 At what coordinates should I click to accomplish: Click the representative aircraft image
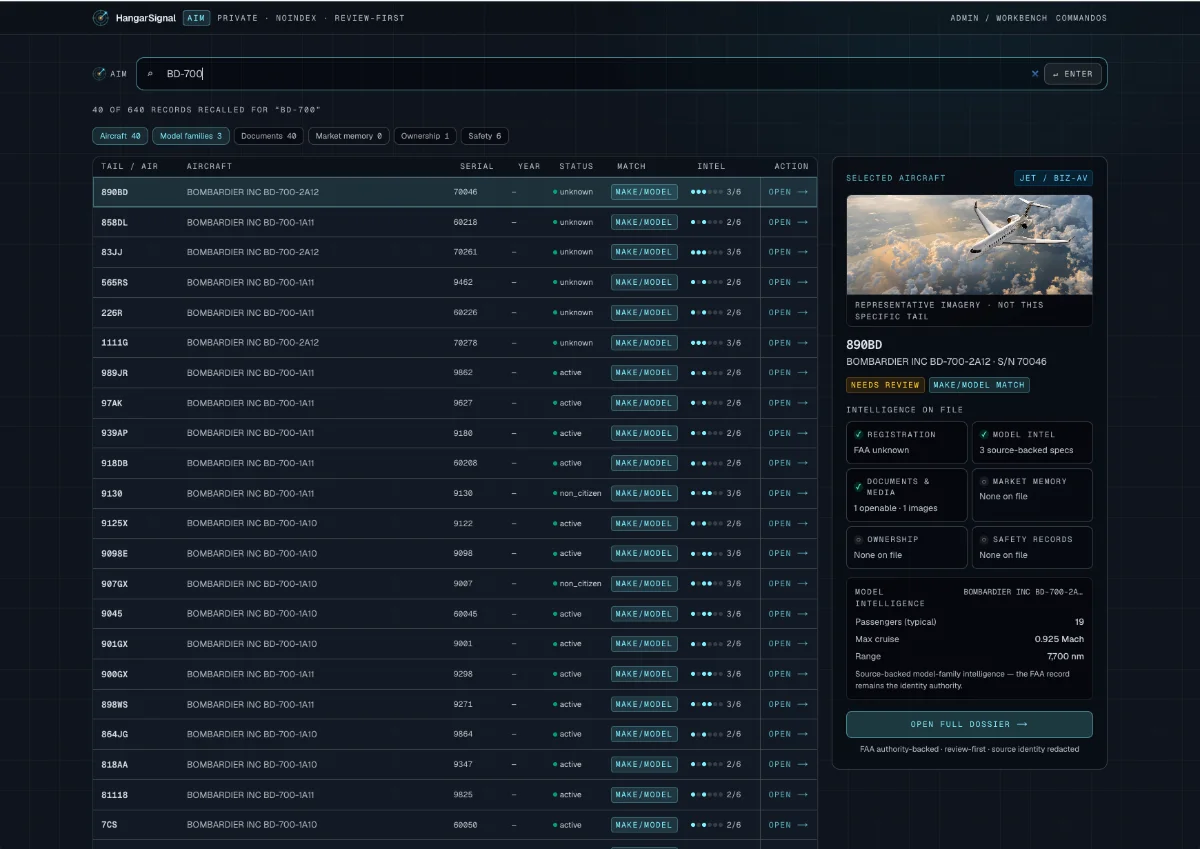click(969, 244)
